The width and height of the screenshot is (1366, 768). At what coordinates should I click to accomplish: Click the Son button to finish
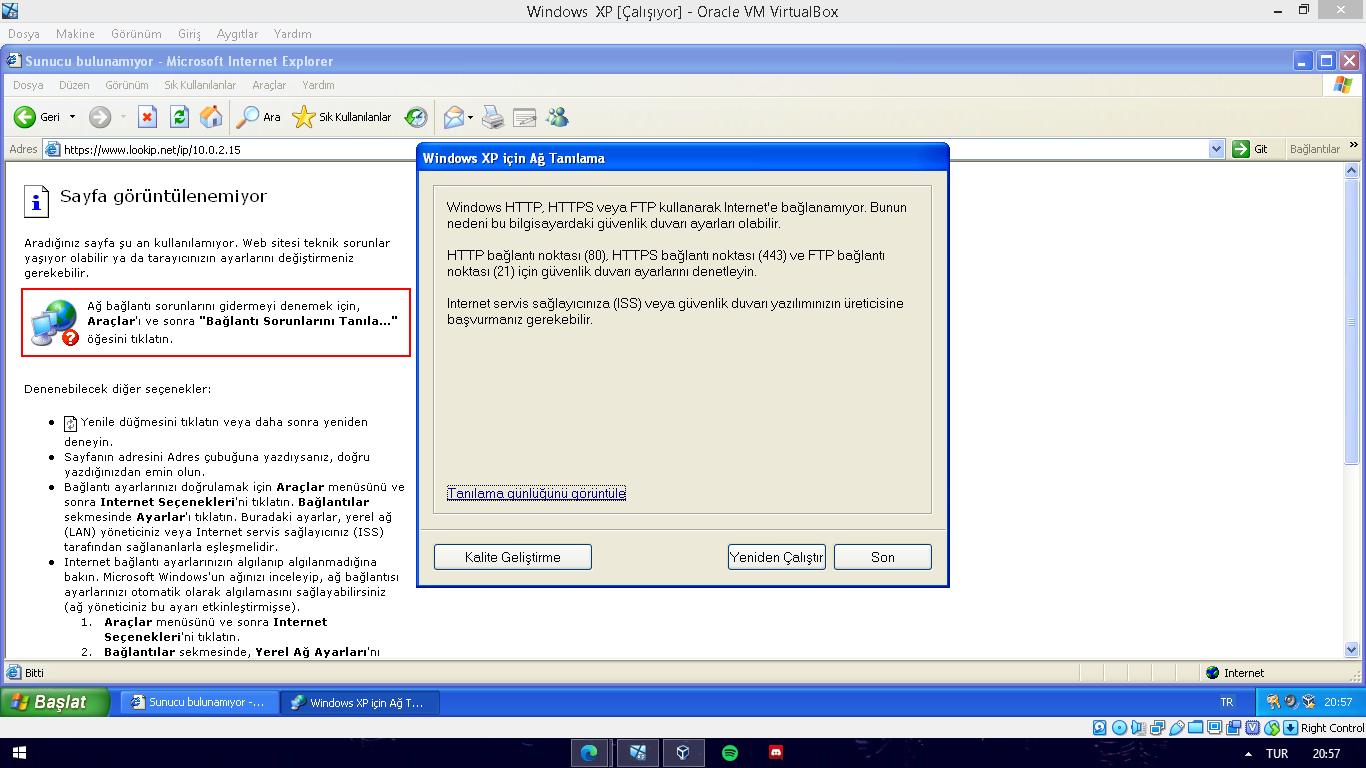883,557
